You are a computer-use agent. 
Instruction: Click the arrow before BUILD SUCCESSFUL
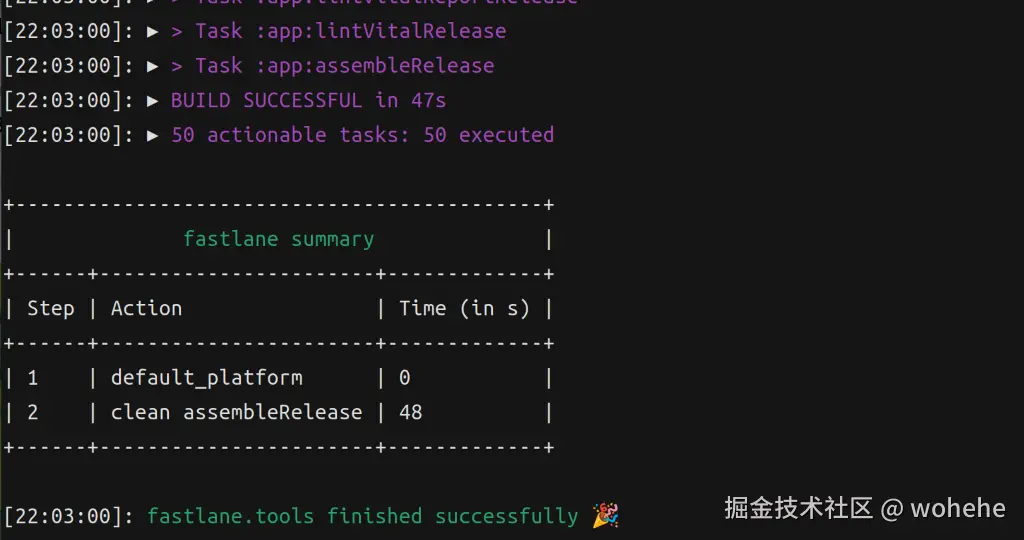coord(153,100)
